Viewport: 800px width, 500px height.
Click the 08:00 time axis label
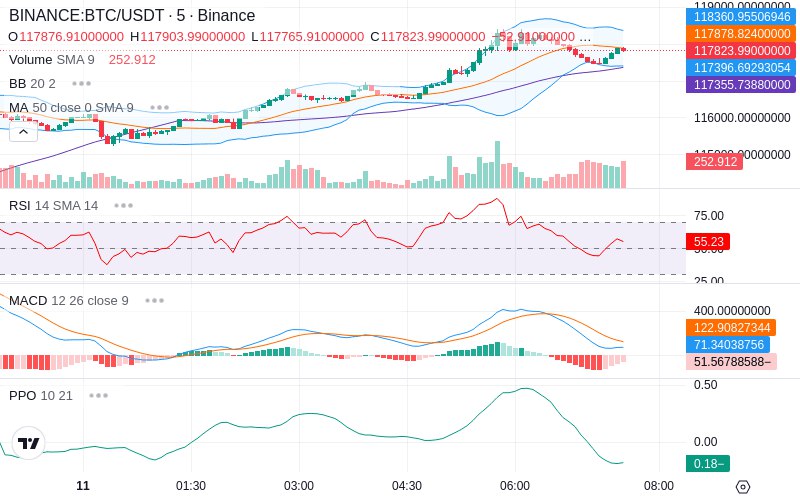click(x=659, y=486)
